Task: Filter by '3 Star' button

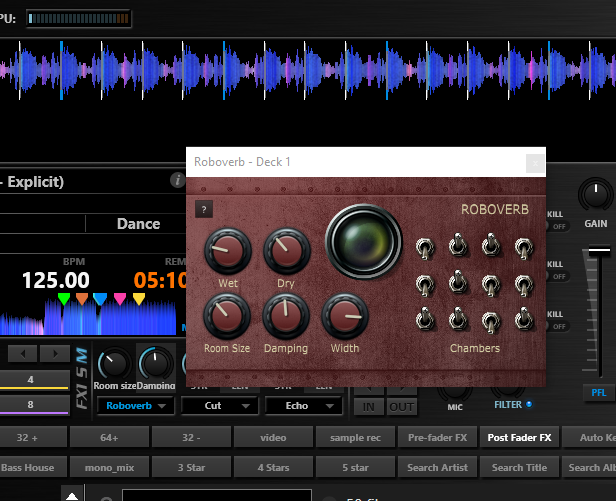Action: tap(191, 467)
